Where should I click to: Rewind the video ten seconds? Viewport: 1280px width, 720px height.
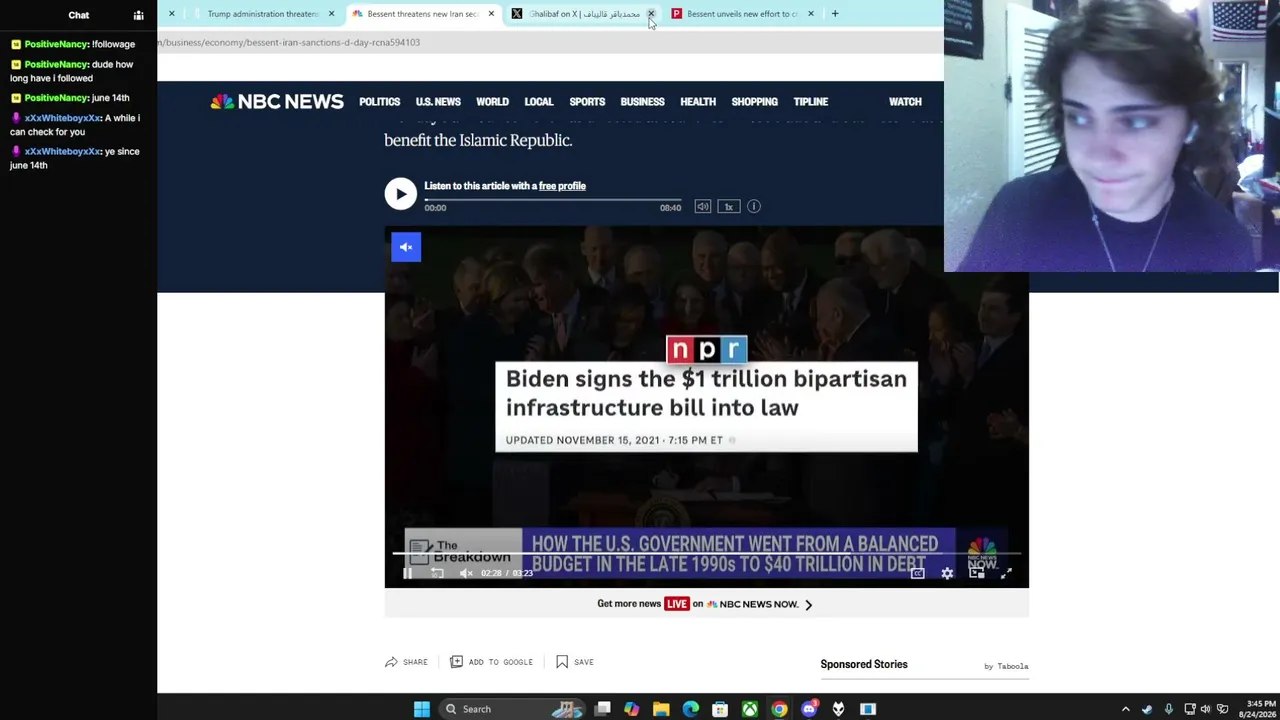click(x=437, y=573)
